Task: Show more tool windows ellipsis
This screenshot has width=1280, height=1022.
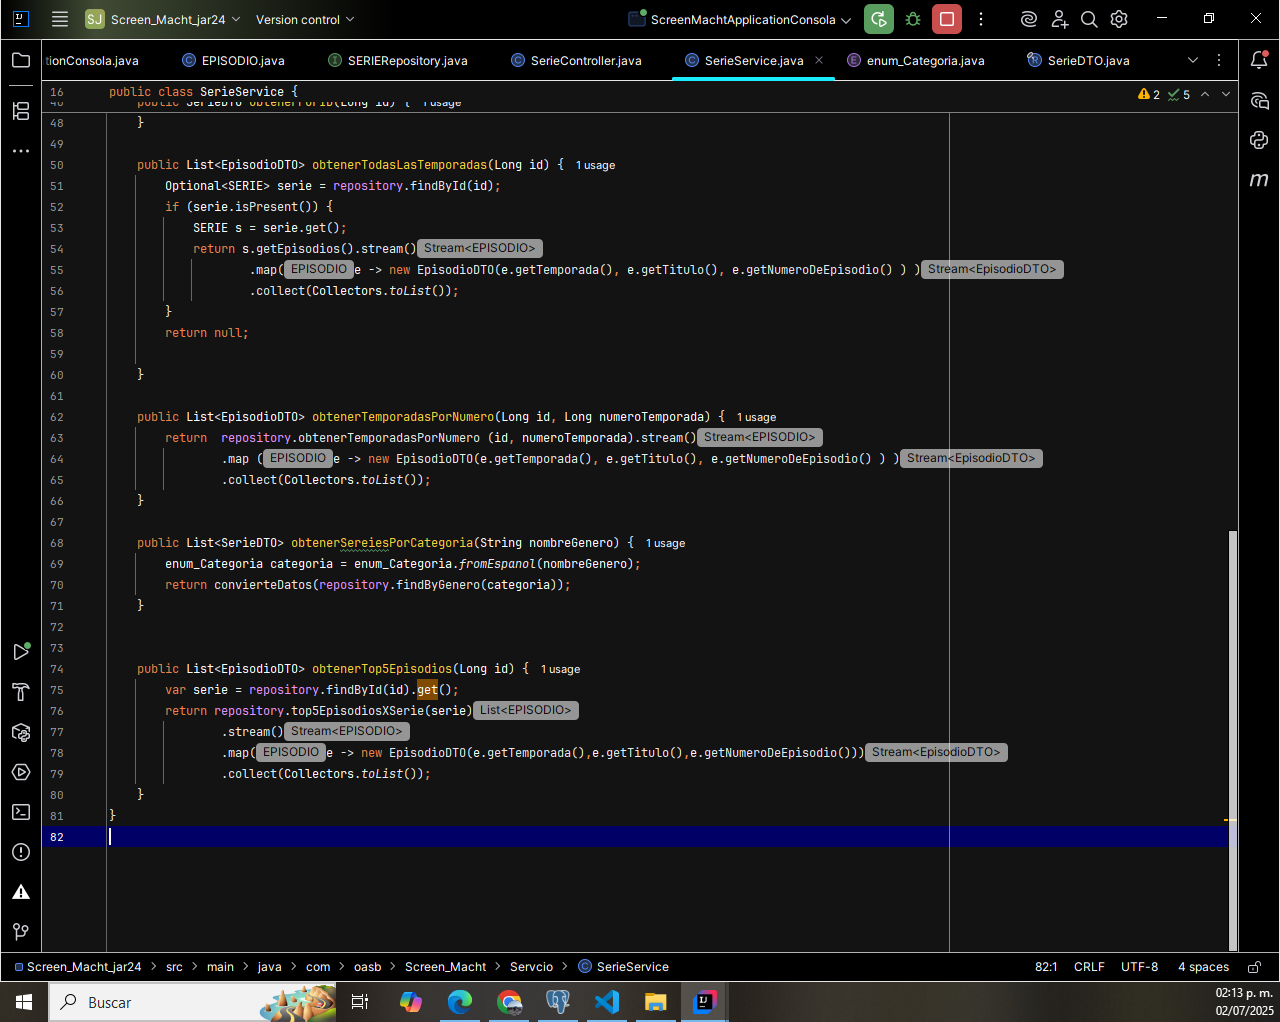Action: pyautogui.click(x=21, y=151)
